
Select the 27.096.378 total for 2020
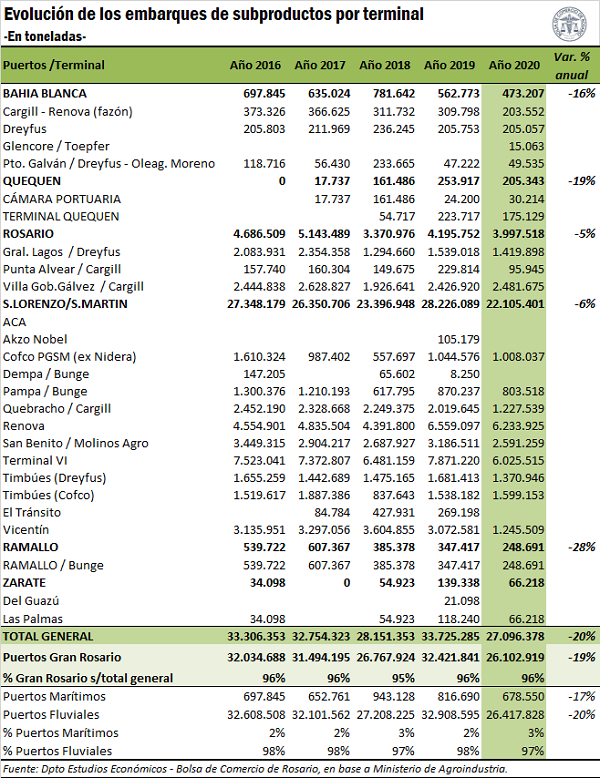(x=514, y=636)
